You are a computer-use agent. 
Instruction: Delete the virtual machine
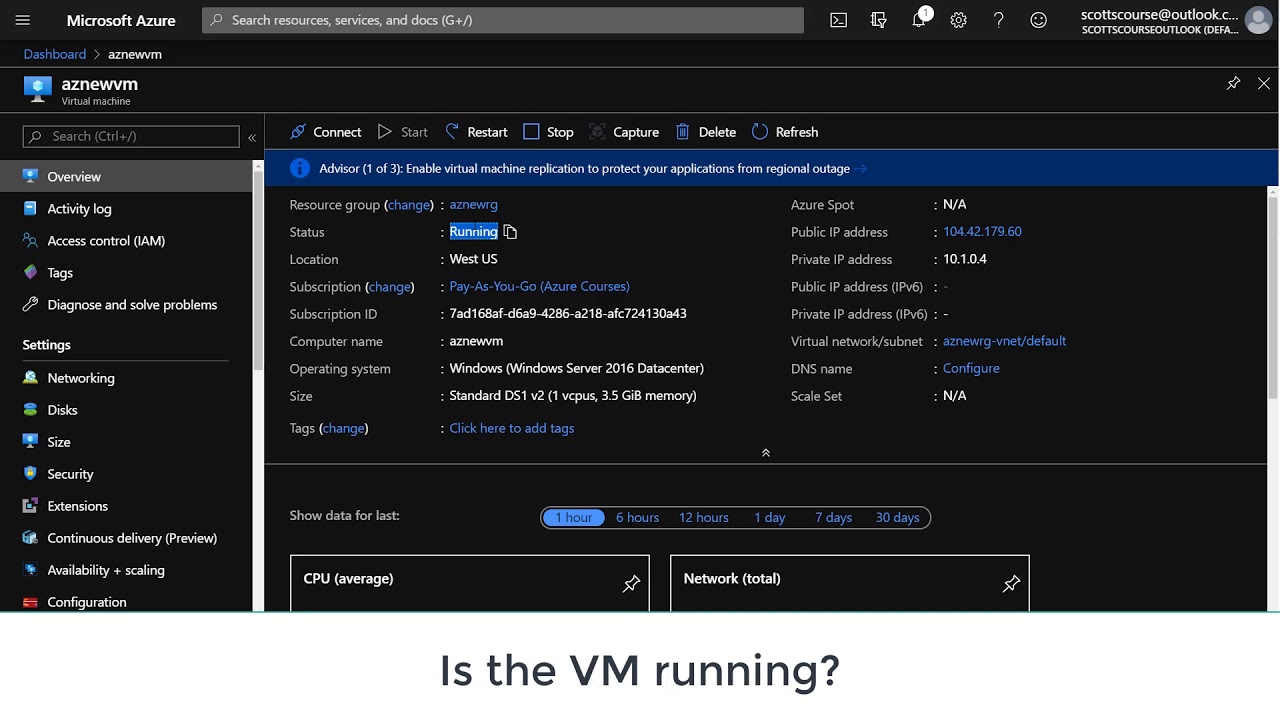pos(706,132)
